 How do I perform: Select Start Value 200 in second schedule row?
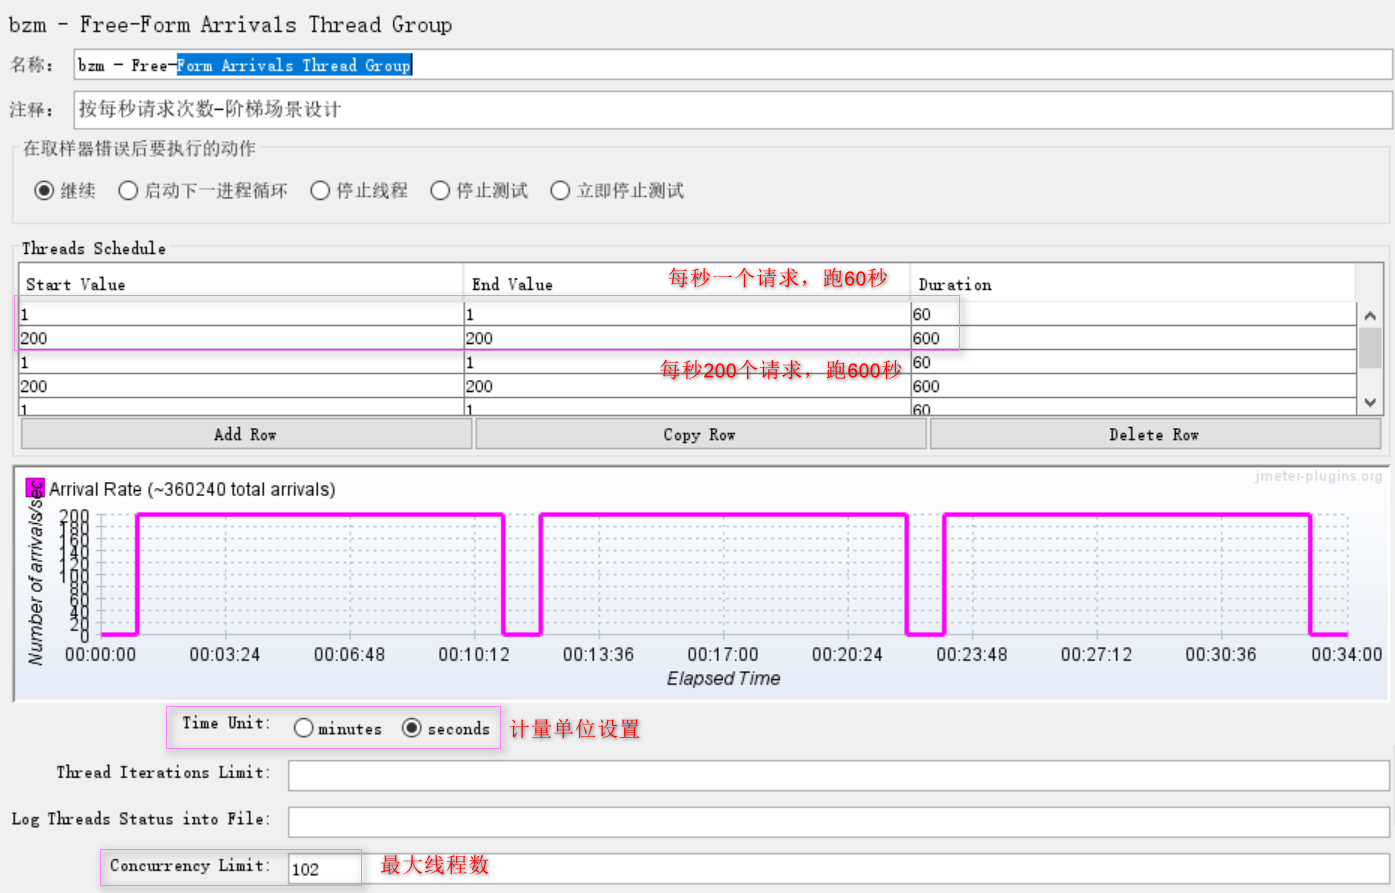241,338
